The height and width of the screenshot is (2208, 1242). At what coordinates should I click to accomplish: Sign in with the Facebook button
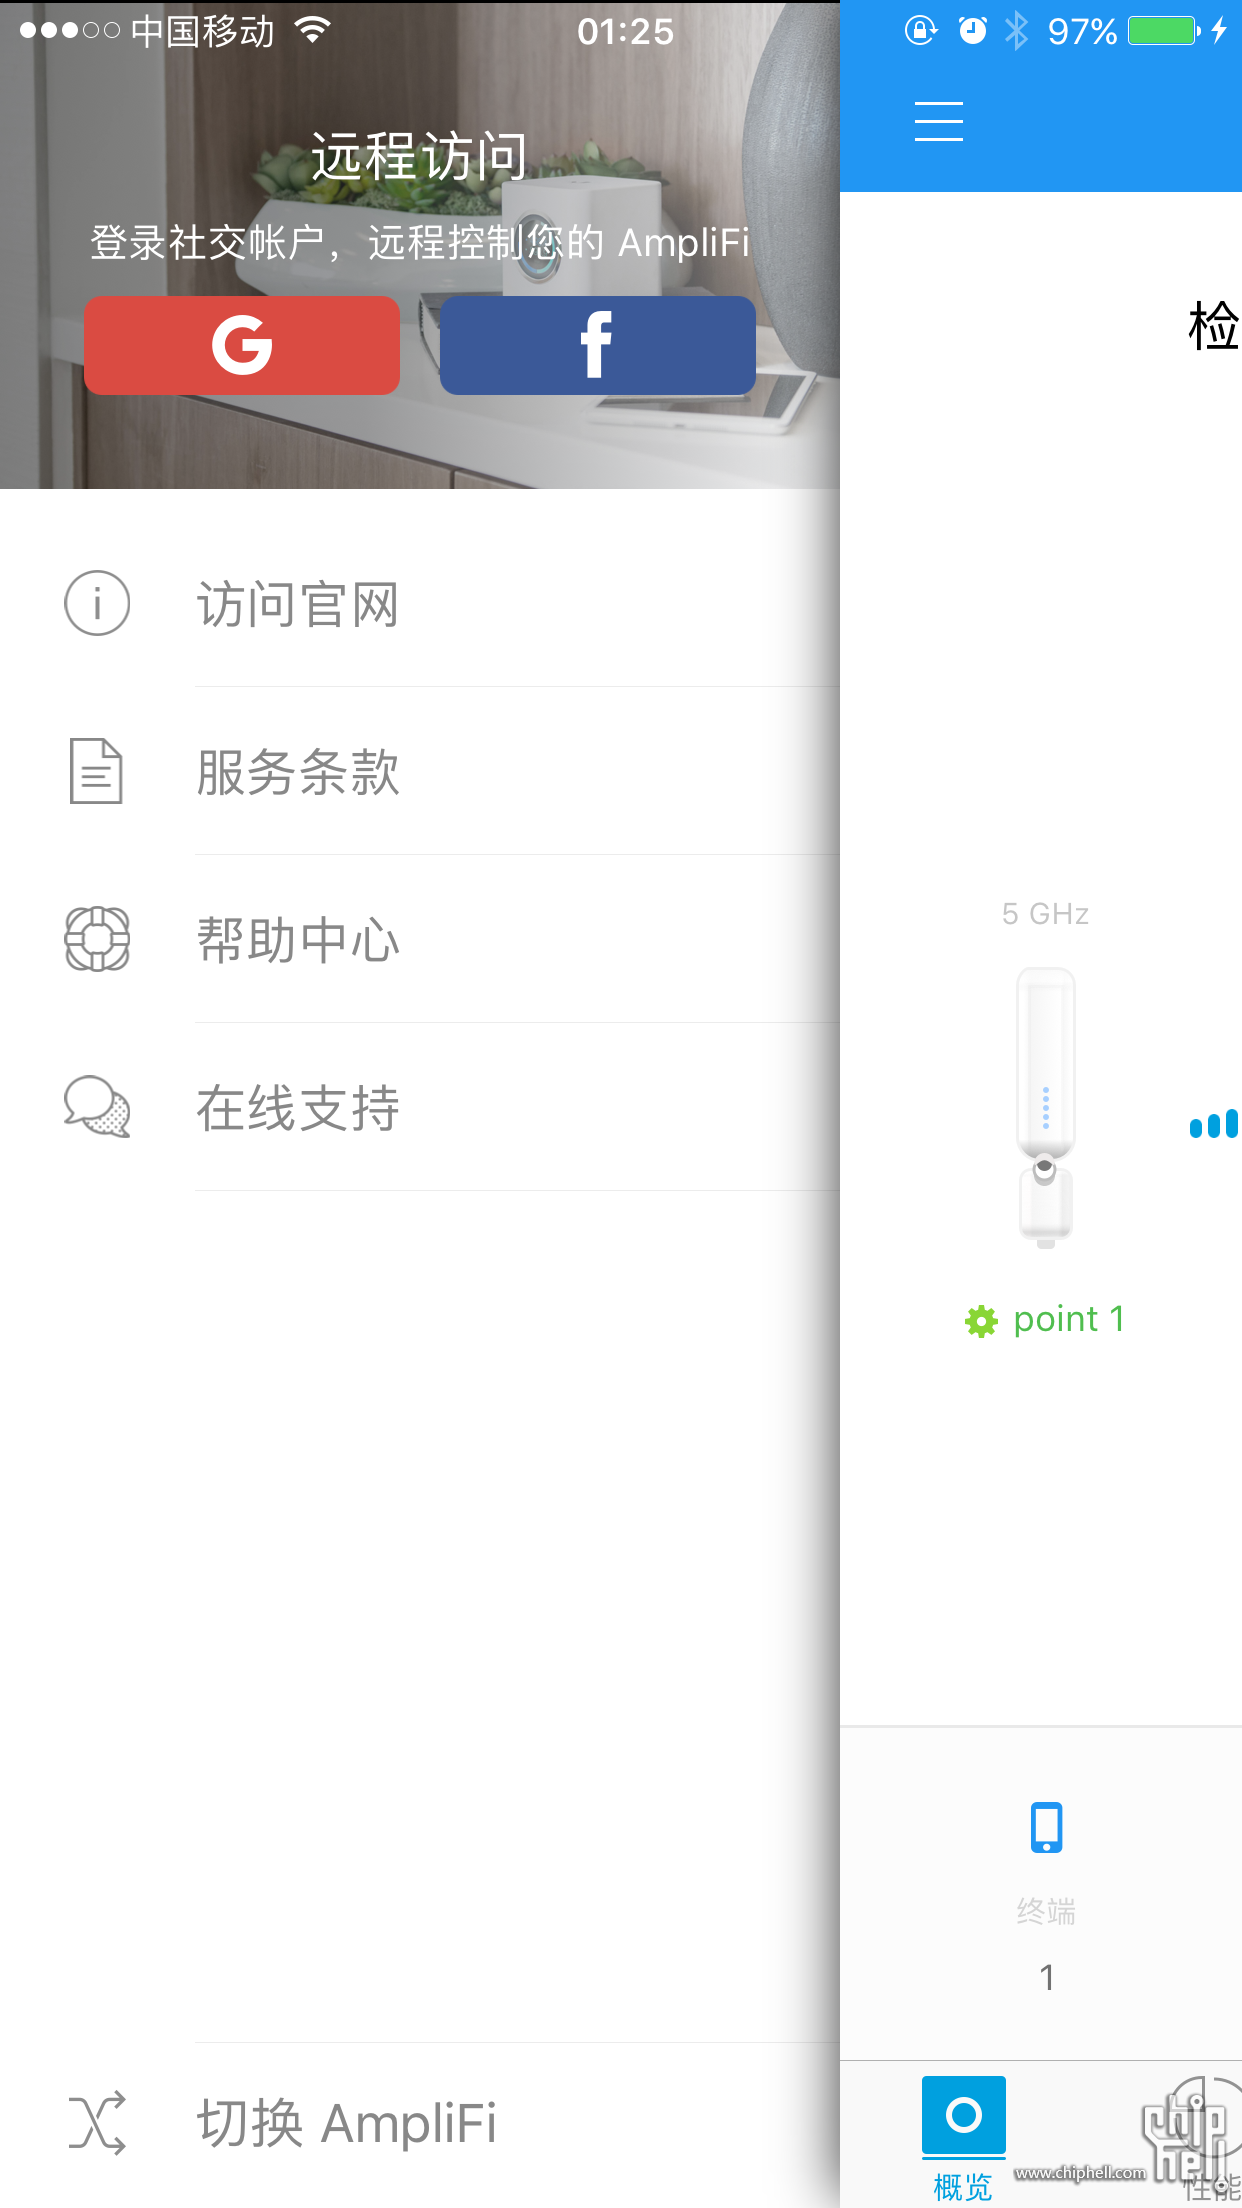(x=598, y=345)
